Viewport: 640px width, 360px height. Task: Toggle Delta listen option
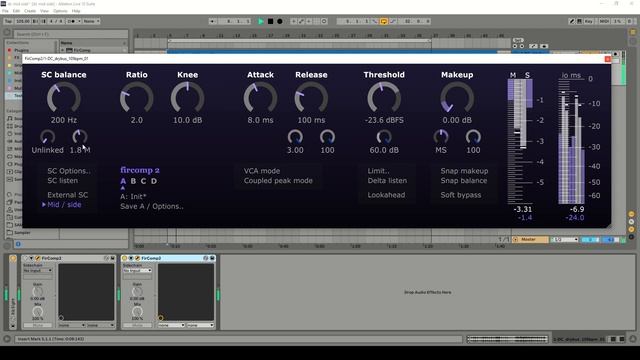(387, 180)
